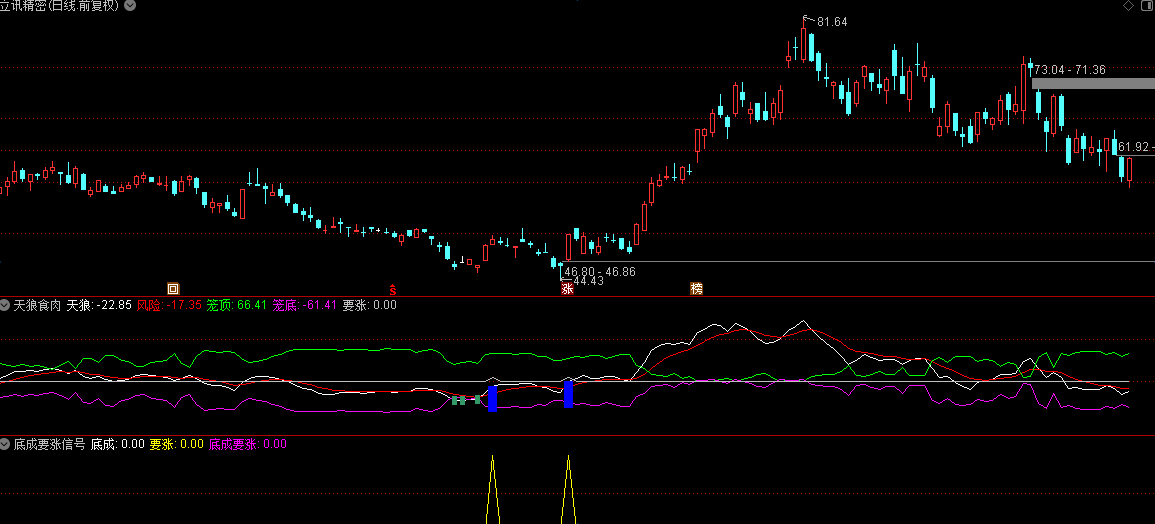Click the gray 73.04 - 71.36 gap bar
1155x524 pixels.
tap(1093, 83)
